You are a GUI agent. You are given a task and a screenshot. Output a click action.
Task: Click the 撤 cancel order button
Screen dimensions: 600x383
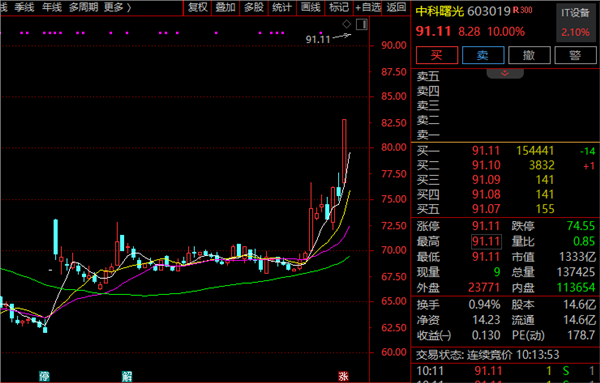[529, 55]
